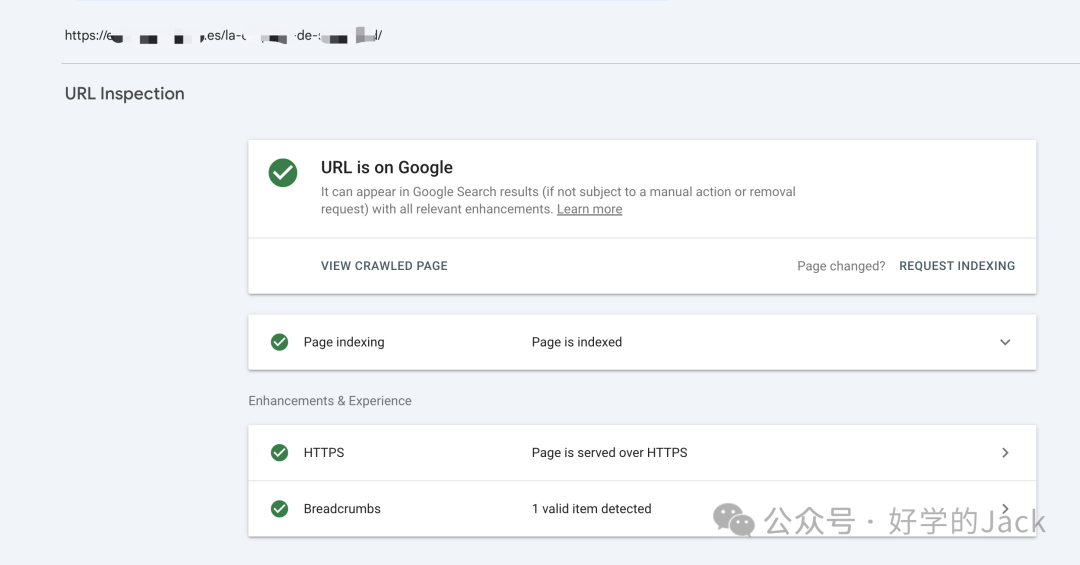
Task: Click the Learn more link
Action: pos(589,209)
